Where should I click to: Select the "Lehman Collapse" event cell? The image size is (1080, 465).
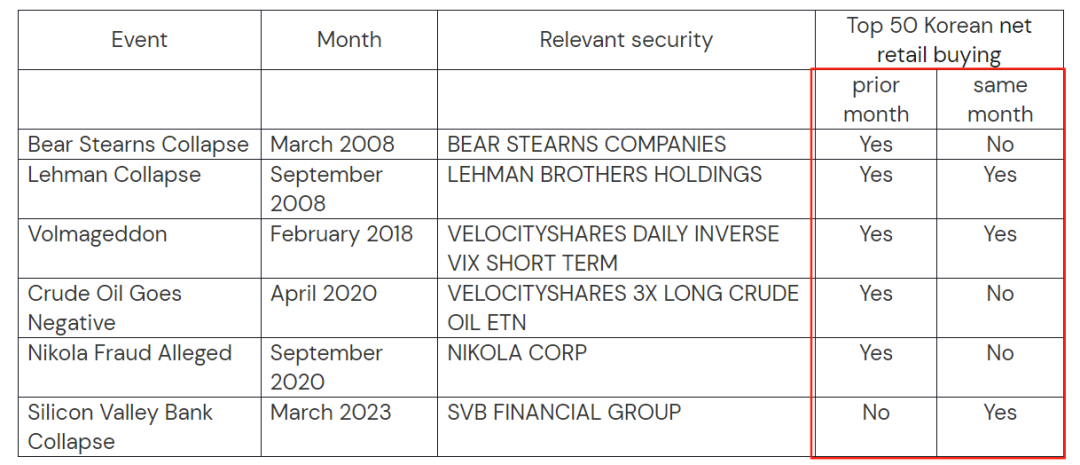pyautogui.click(x=114, y=175)
